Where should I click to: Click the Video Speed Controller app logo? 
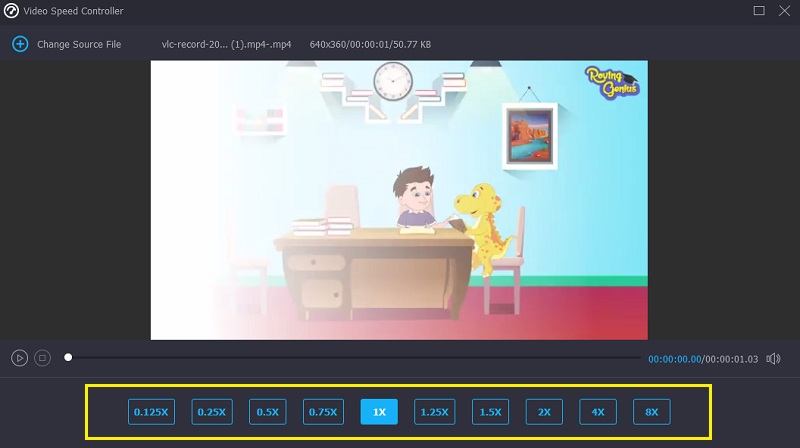[13, 11]
